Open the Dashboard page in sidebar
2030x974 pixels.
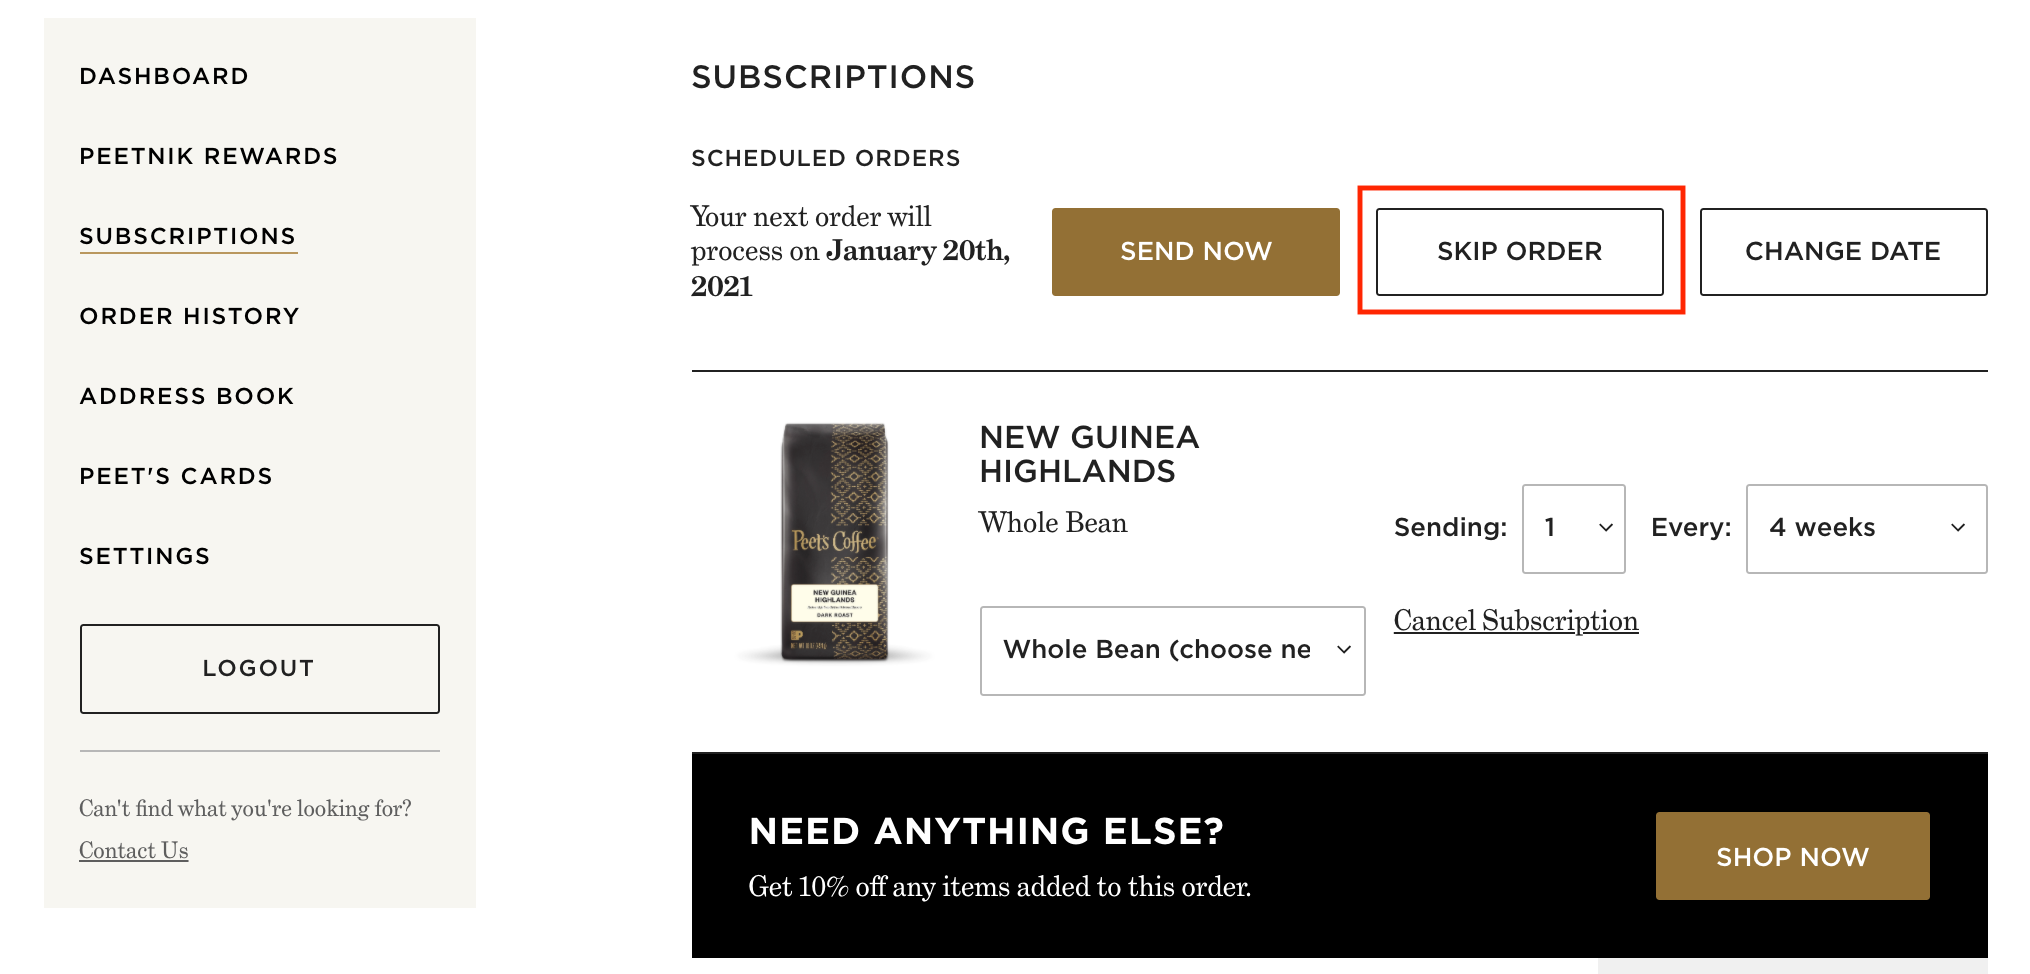pos(164,76)
